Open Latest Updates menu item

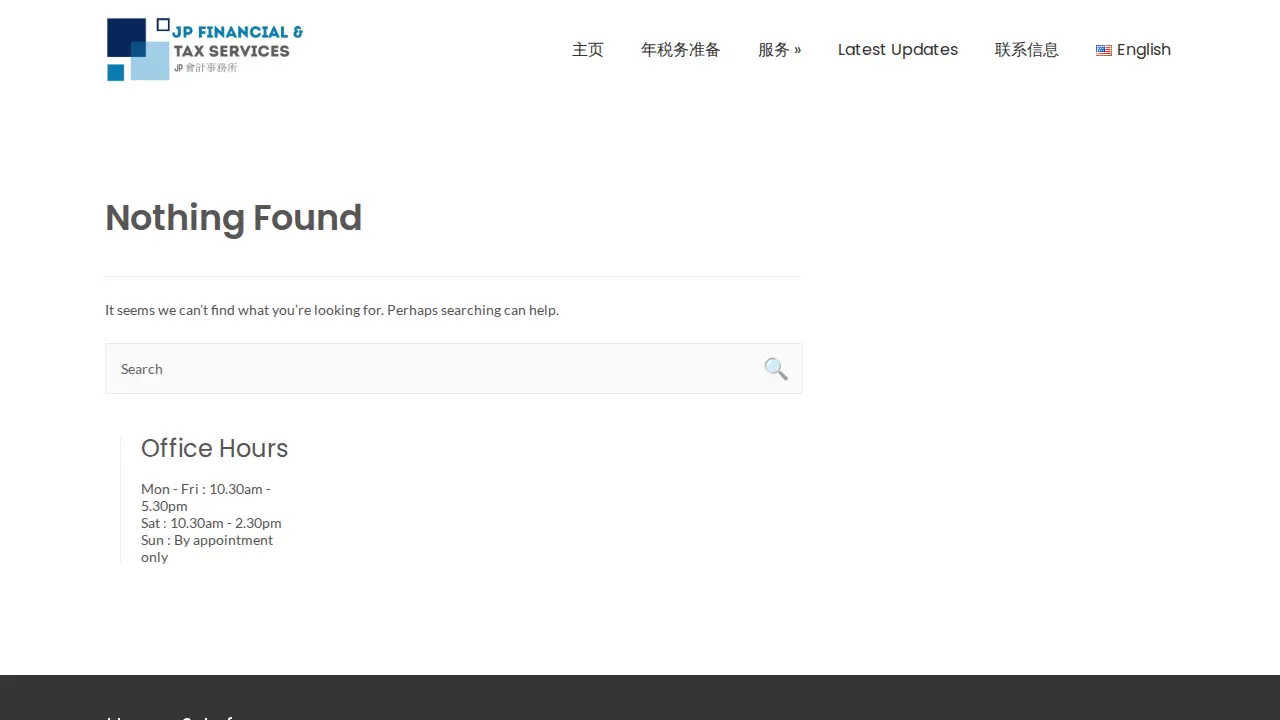[898, 50]
